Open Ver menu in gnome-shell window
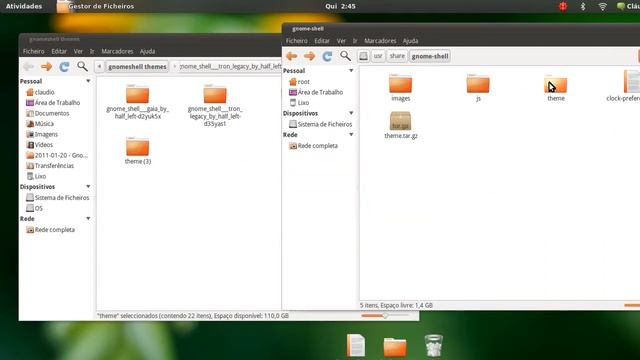The image size is (640, 360). pos(341,41)
